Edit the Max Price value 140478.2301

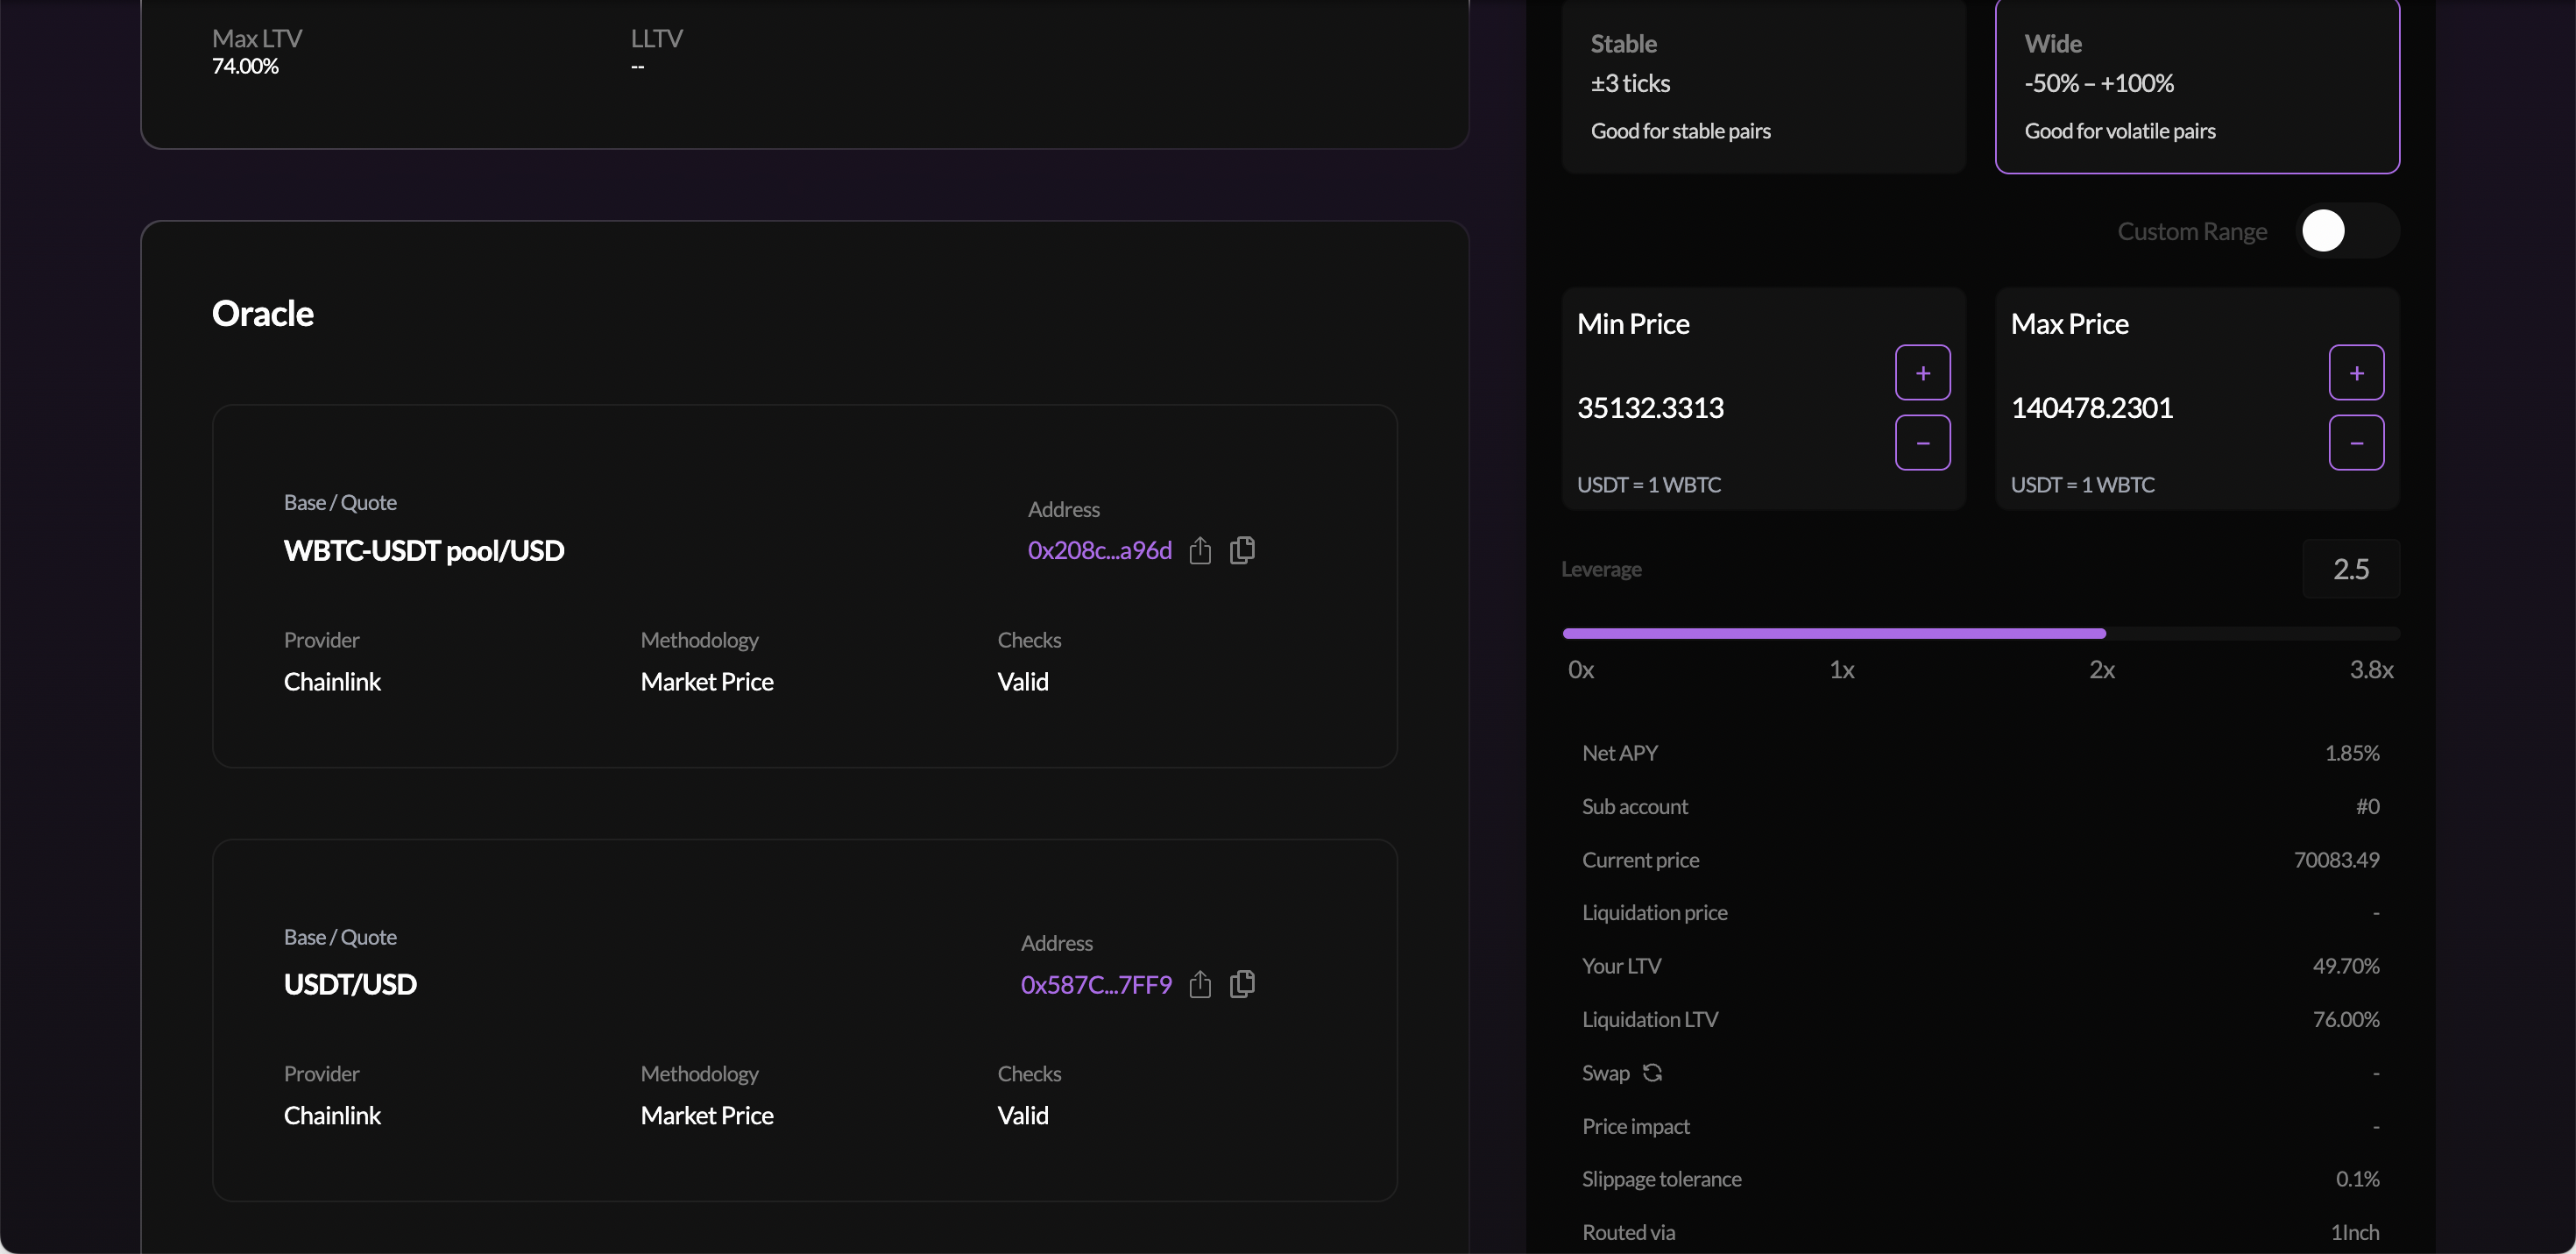tap(2091, 407)
